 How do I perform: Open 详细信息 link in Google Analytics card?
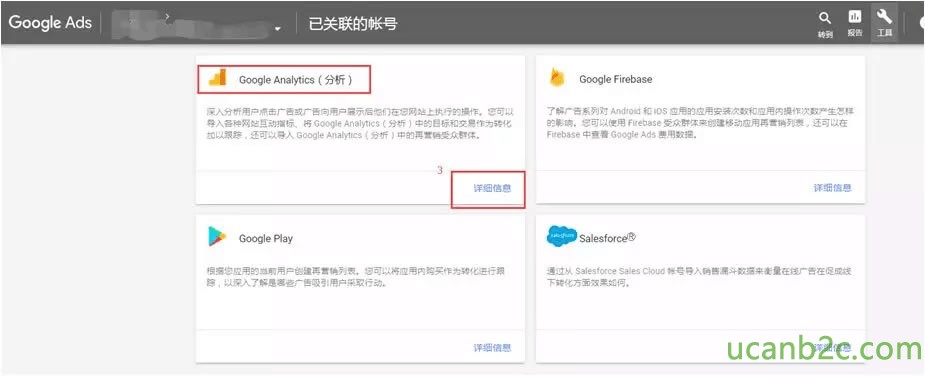tap(492, 188)
